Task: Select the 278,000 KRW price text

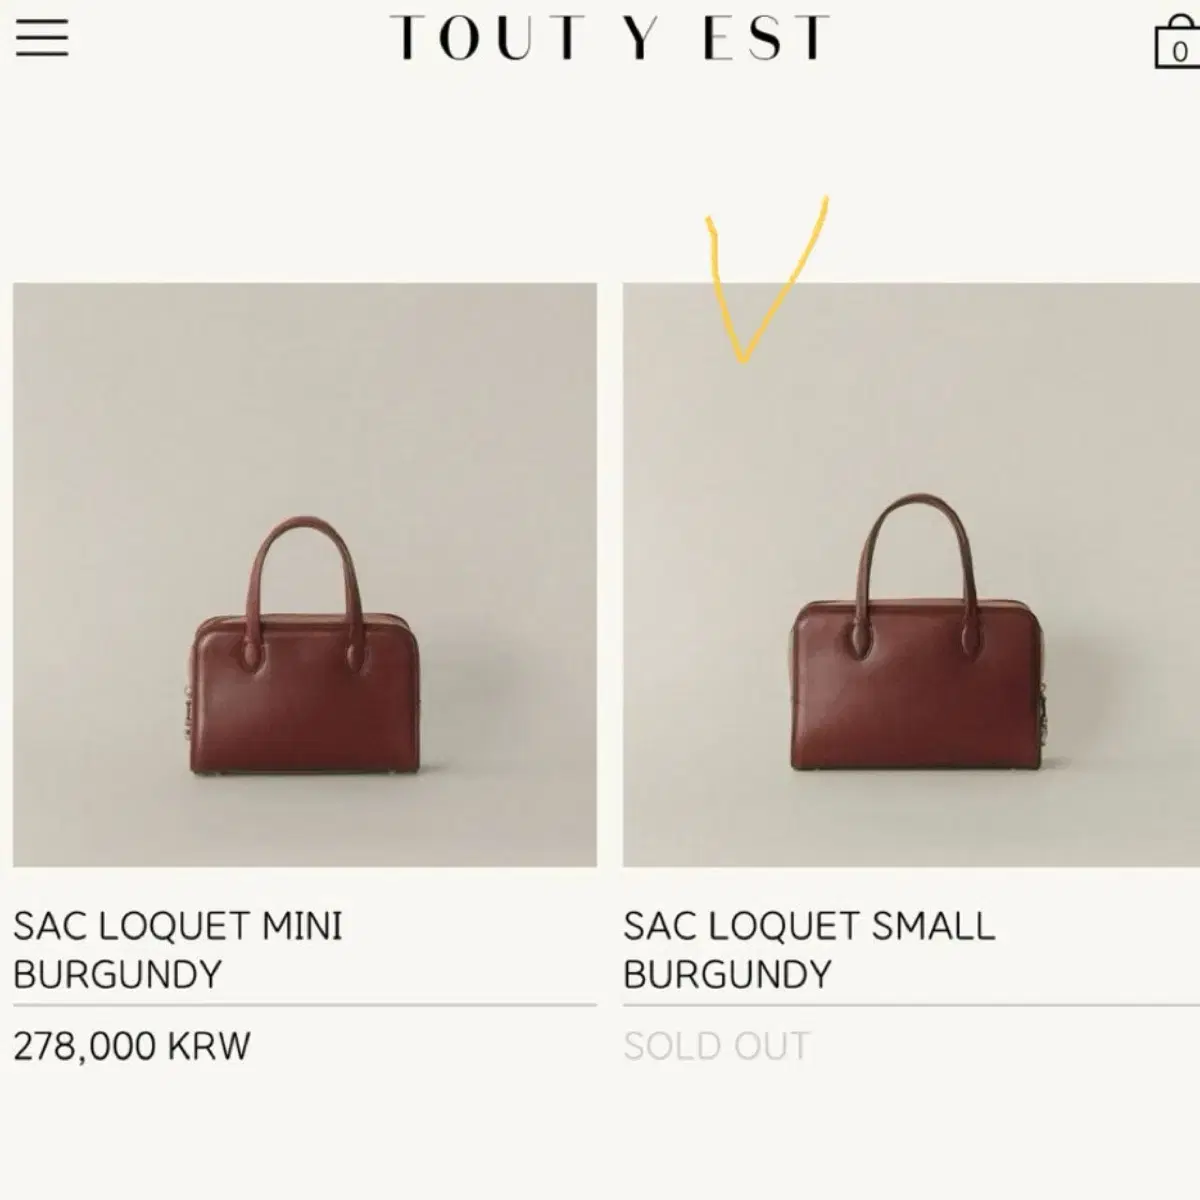Action: coord(130,1046)
